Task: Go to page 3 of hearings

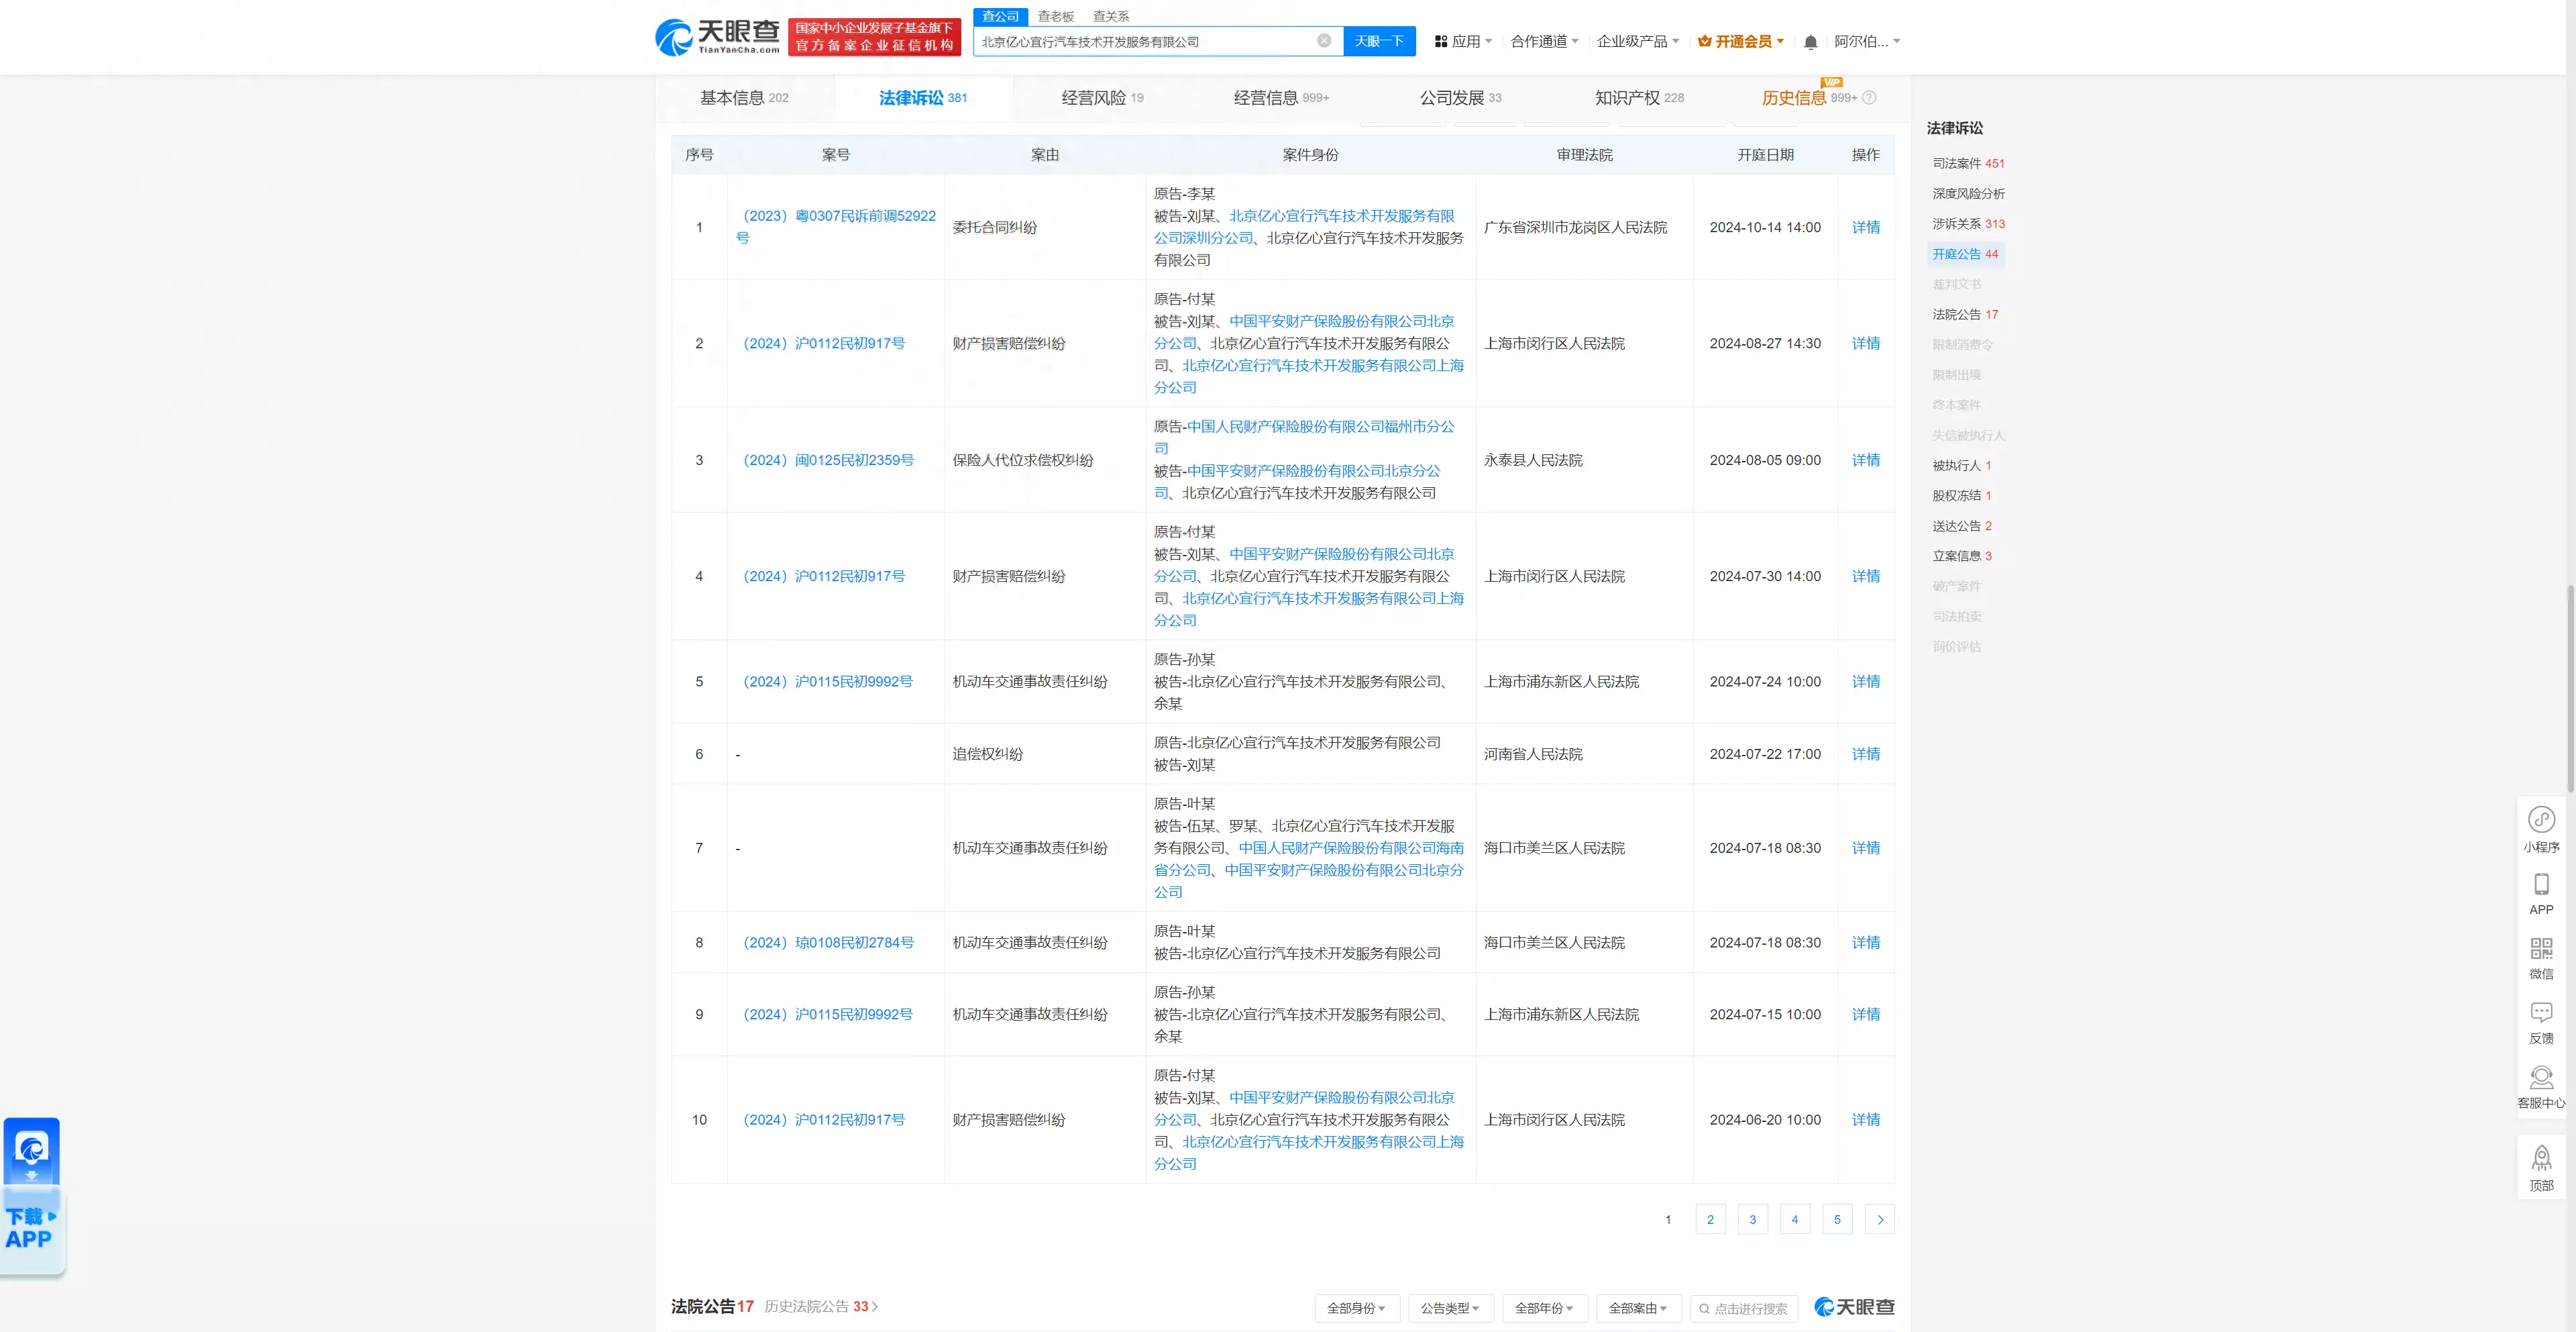Action: tap(1752, 1219)
